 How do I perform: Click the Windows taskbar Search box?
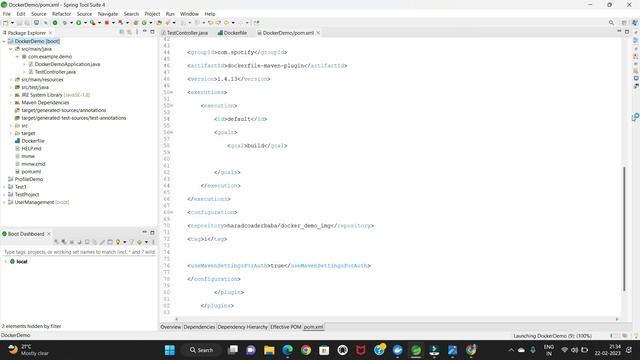click(202, 350)
